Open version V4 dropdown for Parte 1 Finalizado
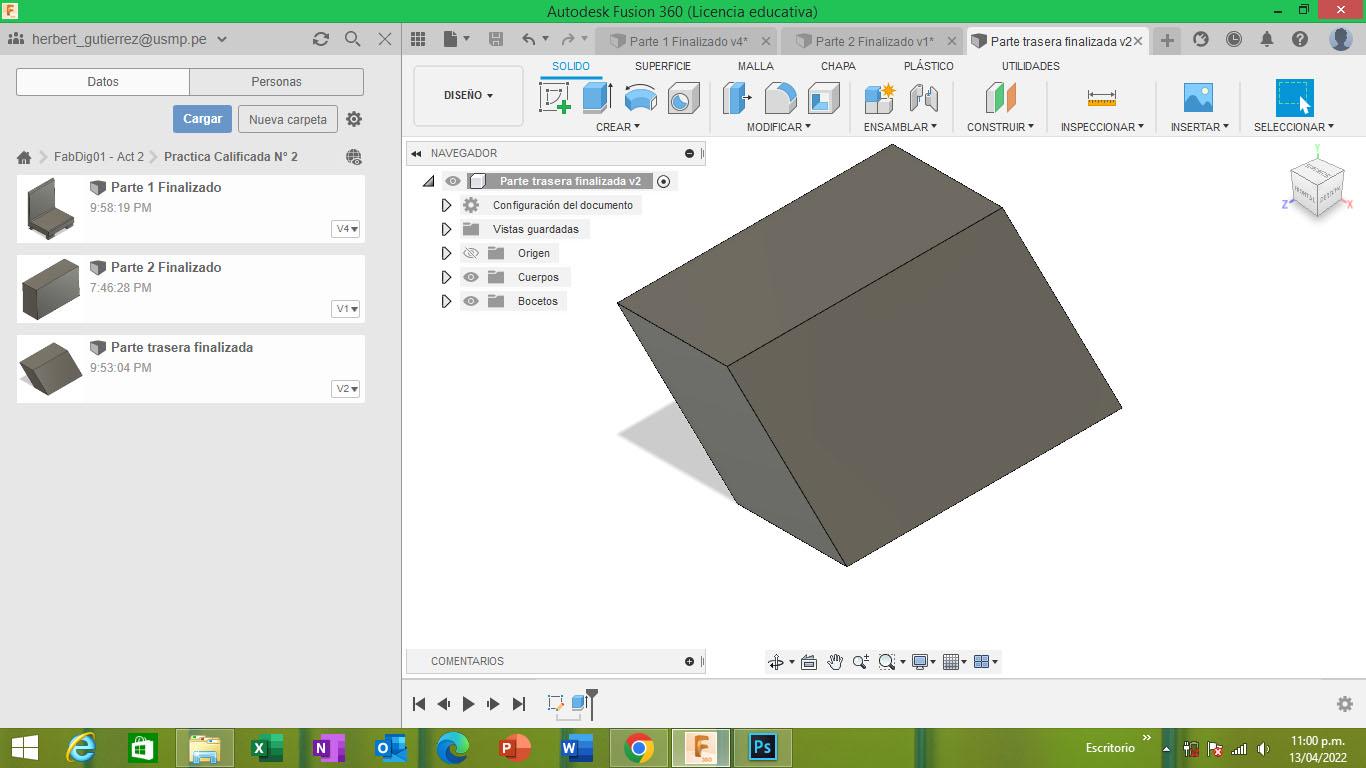 346,229
